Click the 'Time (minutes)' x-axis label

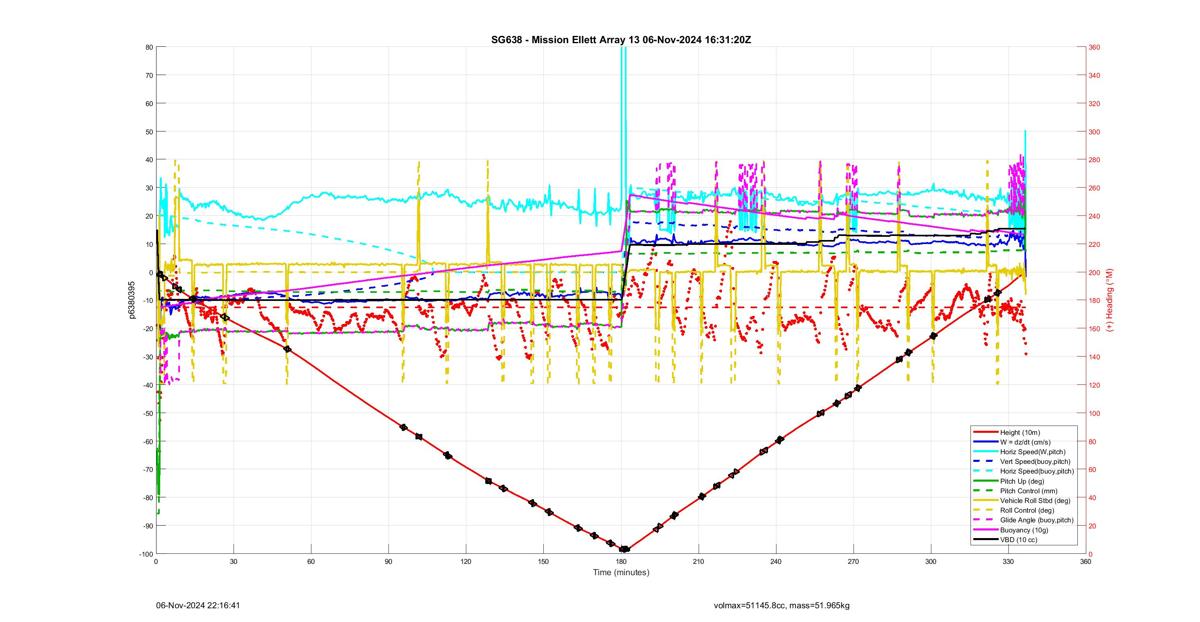[621, 572]
